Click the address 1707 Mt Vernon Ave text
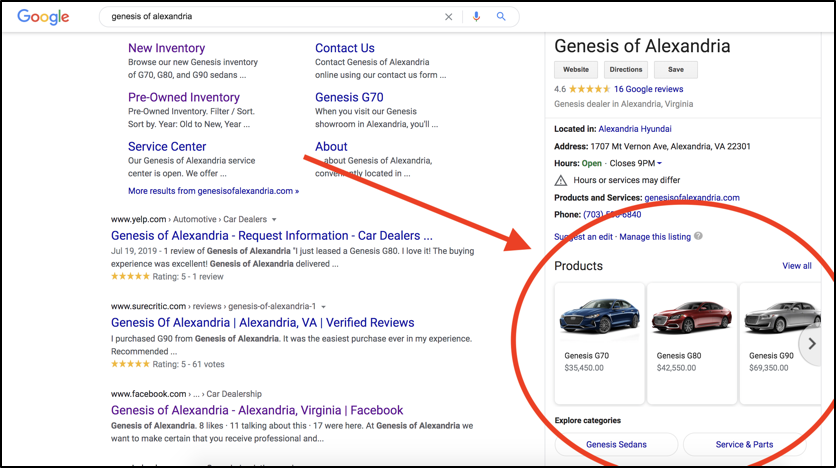Viewport: 836px width, 468px height. tap(670, 146)
